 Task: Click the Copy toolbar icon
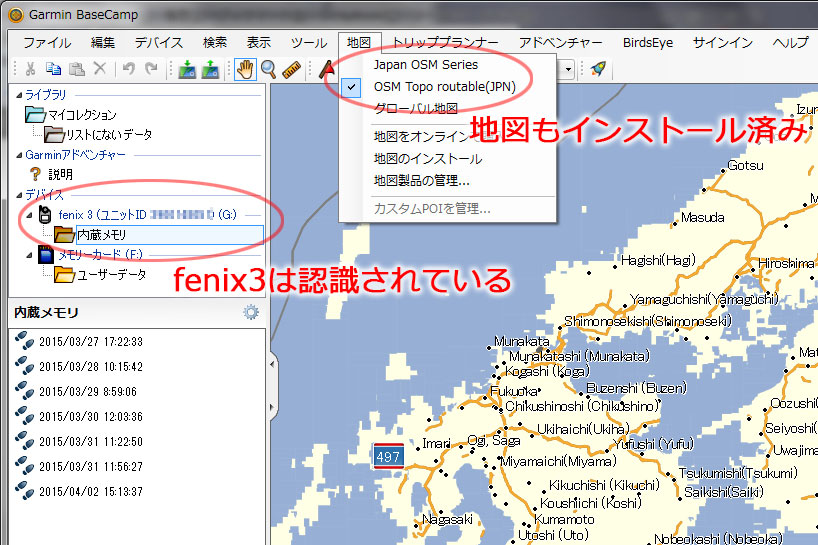point(53,68)
